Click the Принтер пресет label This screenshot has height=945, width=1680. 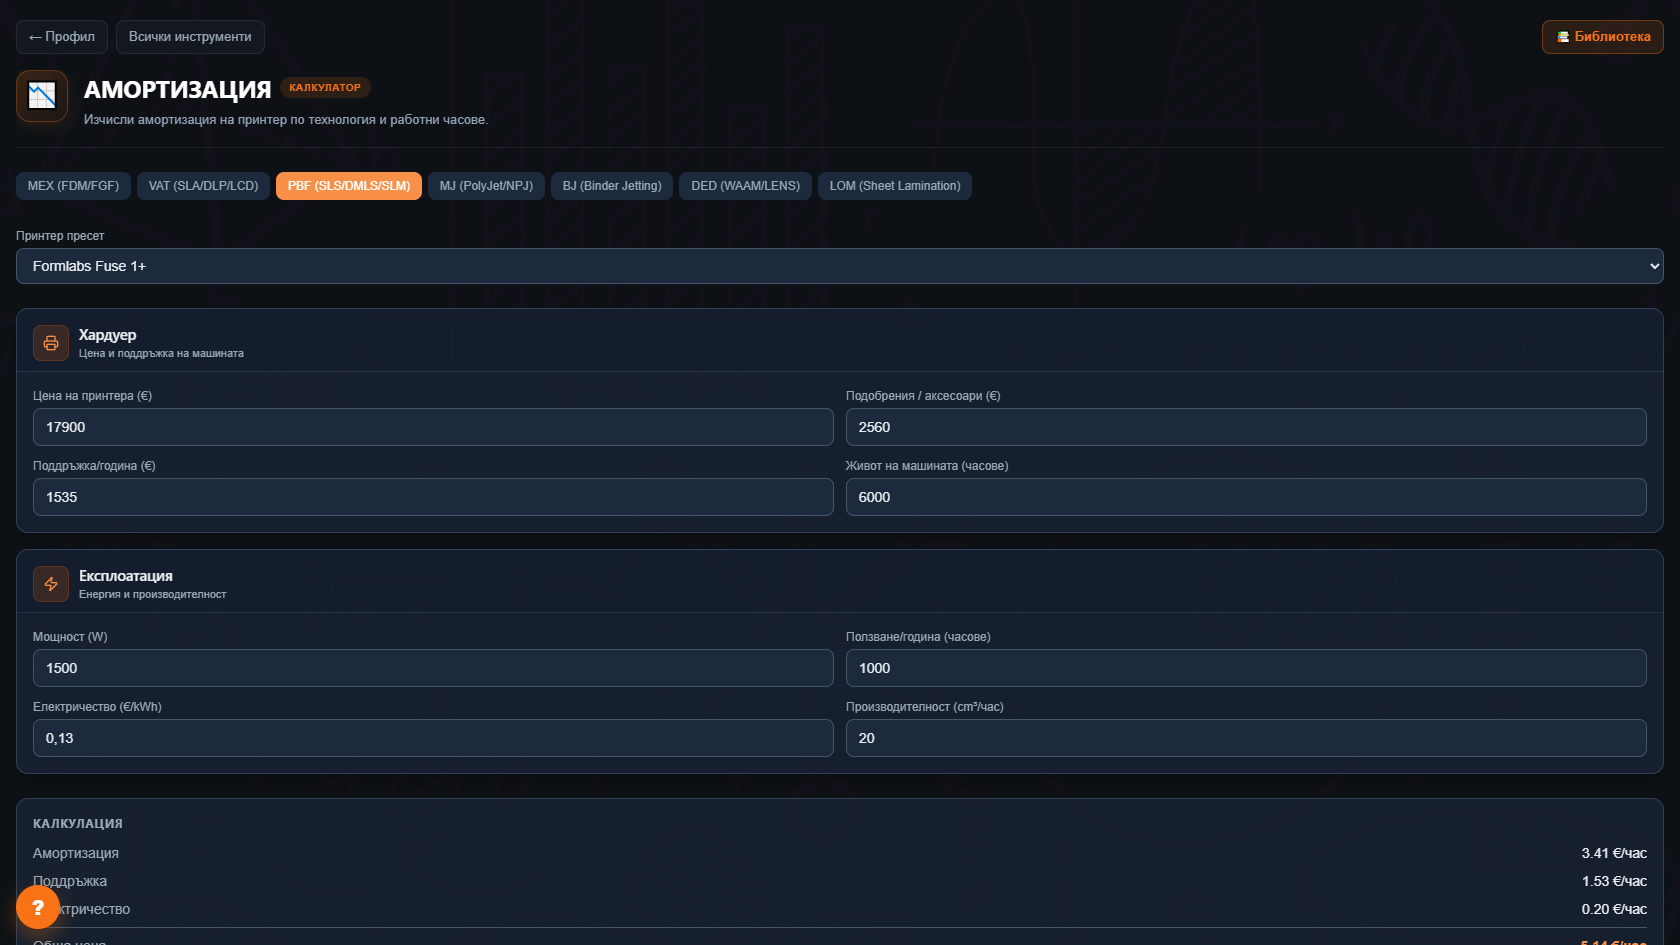click(60, 236)
